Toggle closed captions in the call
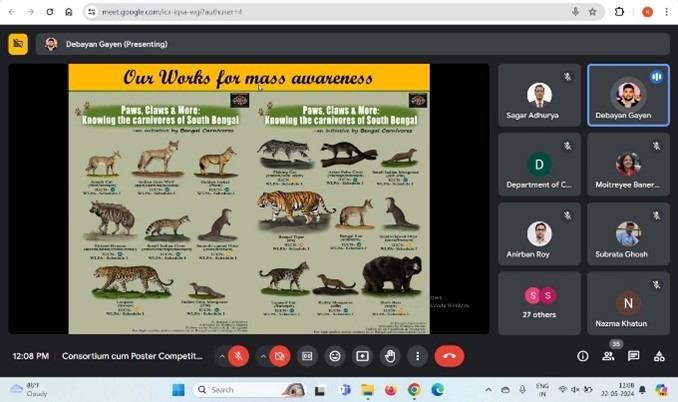This screenshot has height=402, width=678. (x=308, y=356)
